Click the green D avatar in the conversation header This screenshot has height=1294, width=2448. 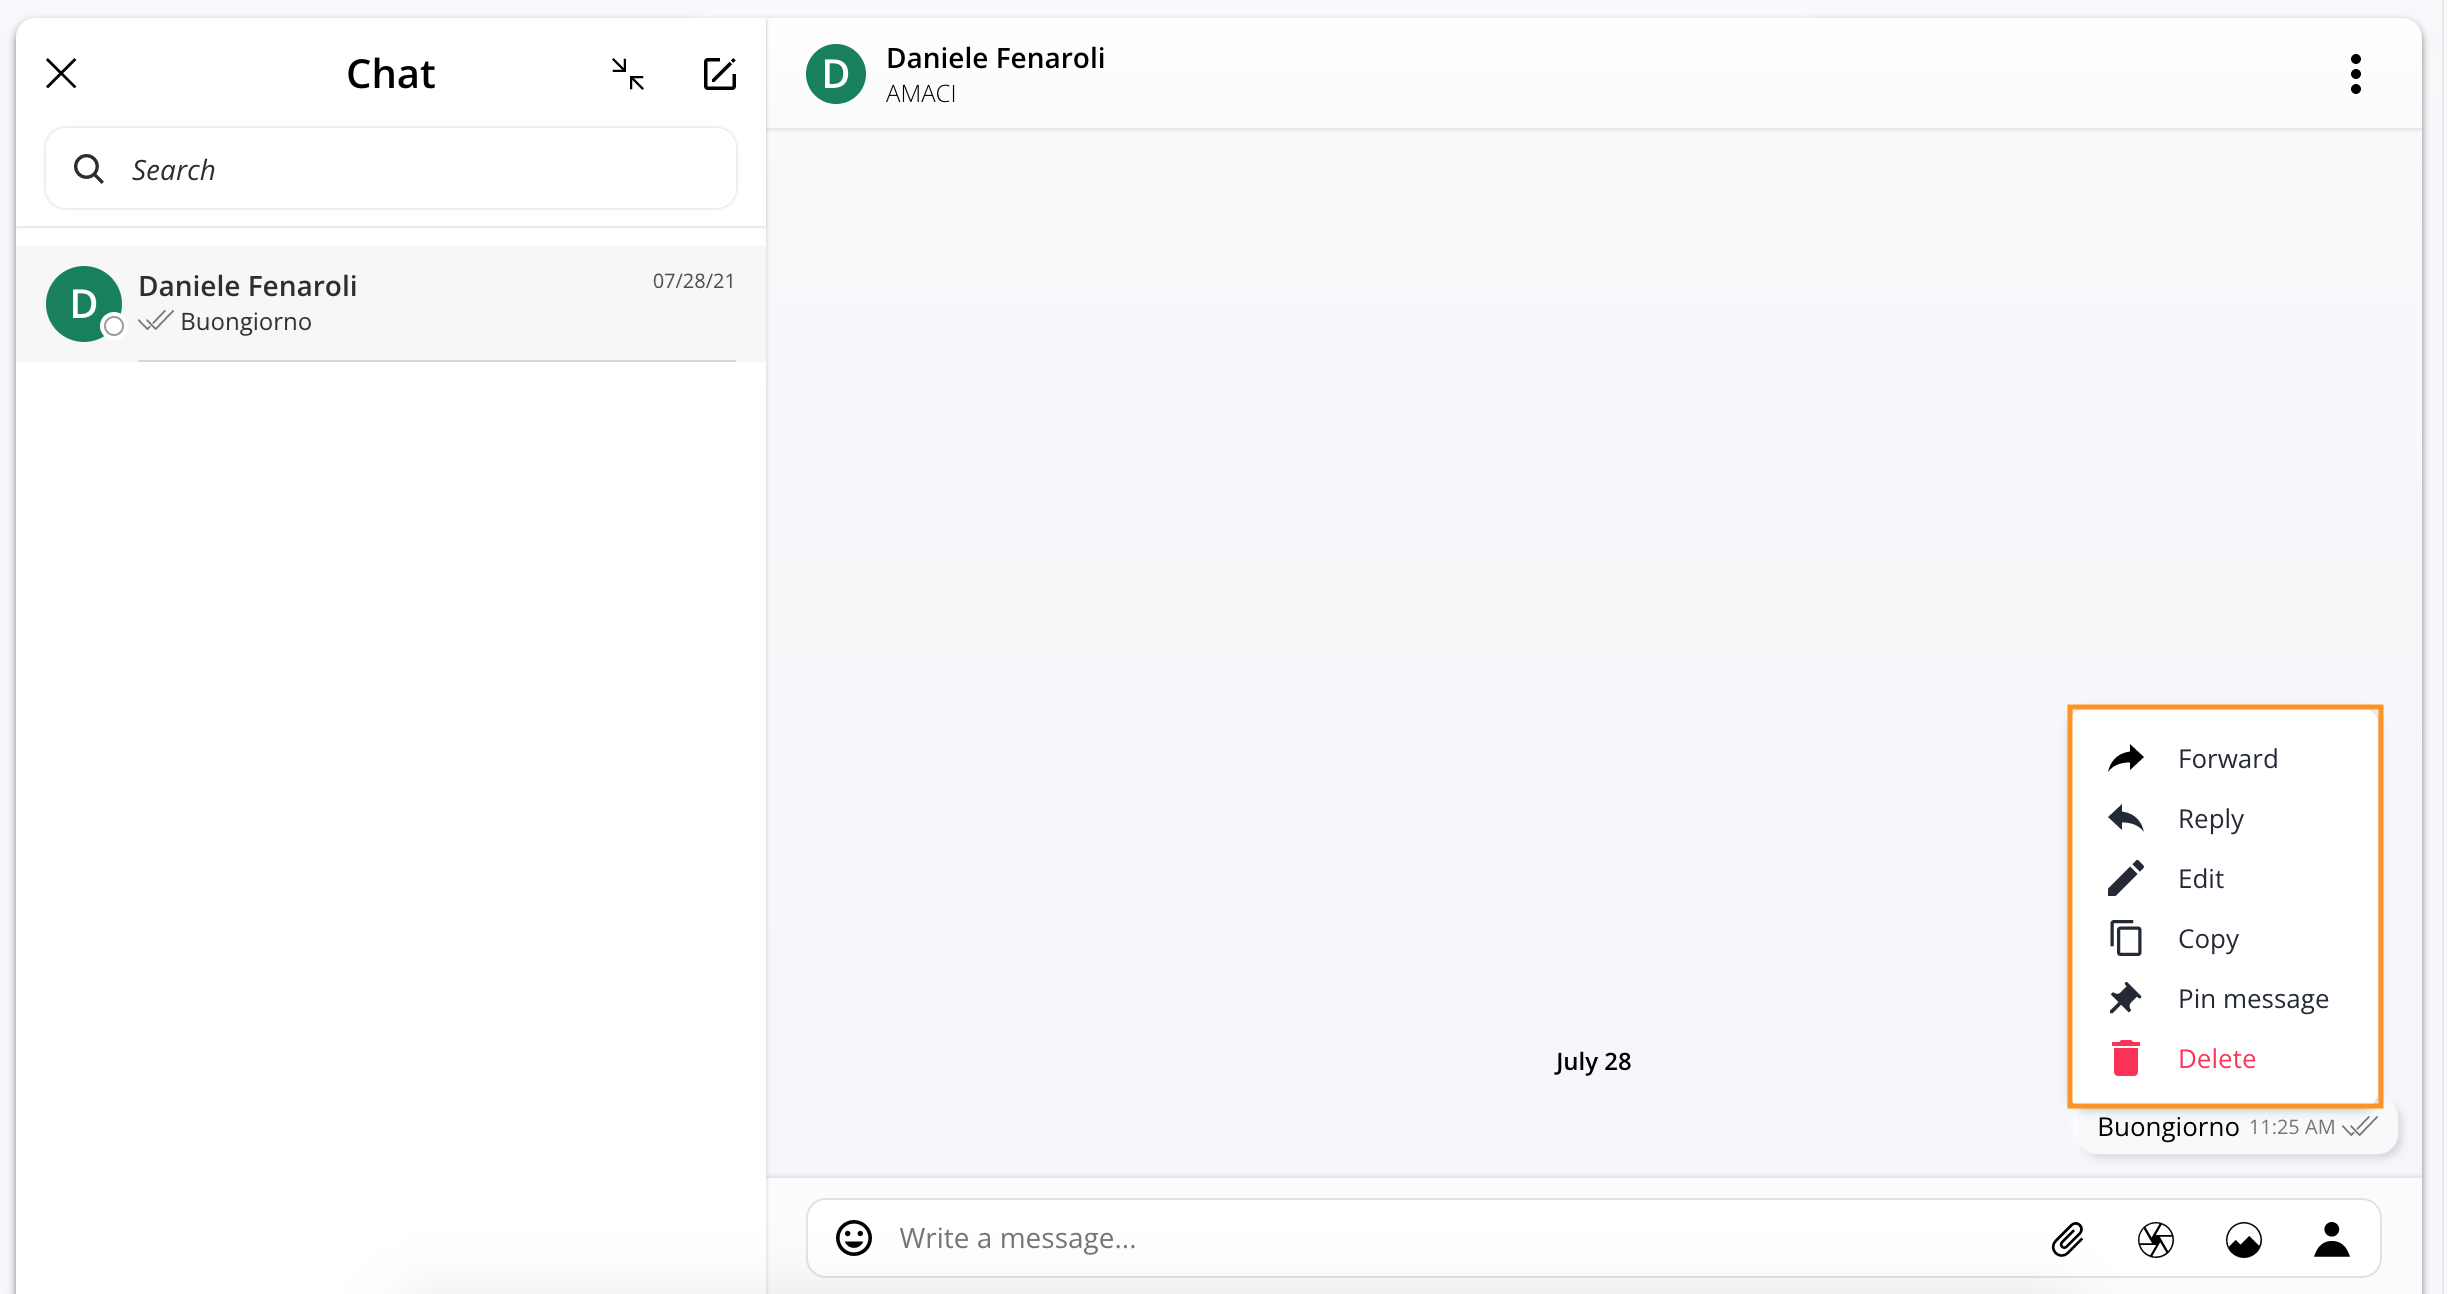pos(836,74)
